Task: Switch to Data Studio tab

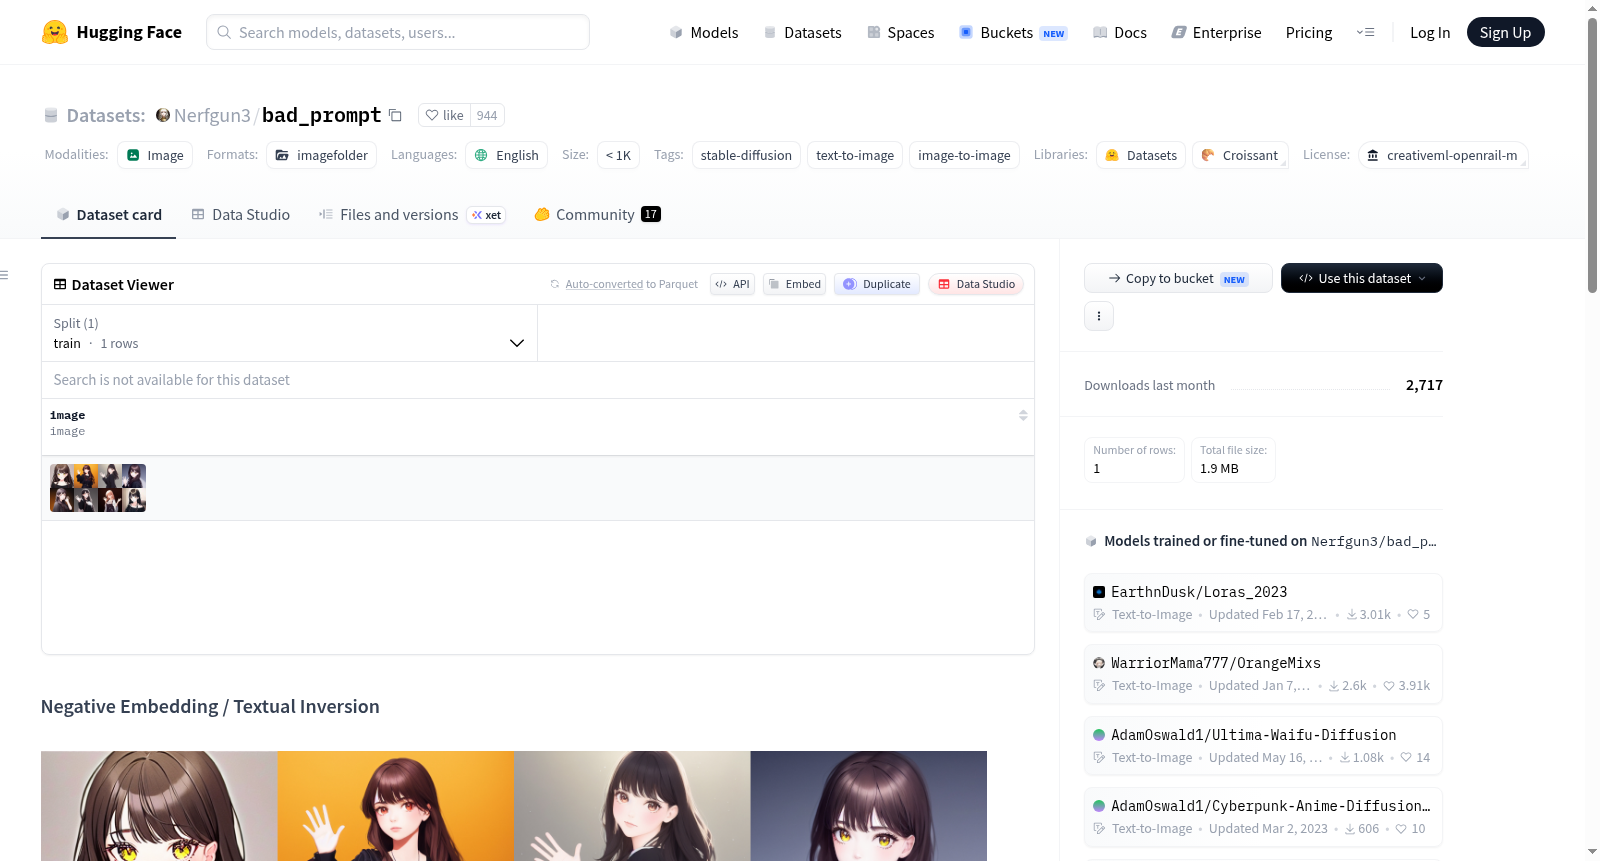Action: click(240, 214)
